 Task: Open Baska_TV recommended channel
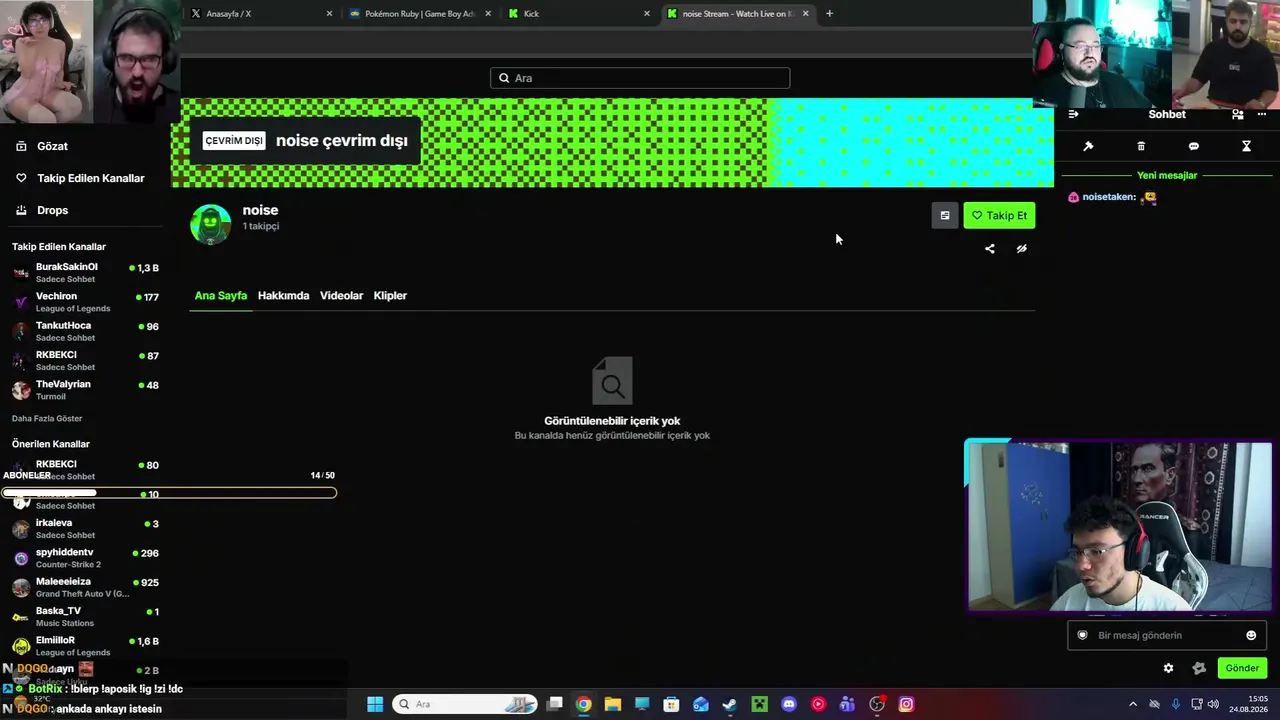coord(86,617)
